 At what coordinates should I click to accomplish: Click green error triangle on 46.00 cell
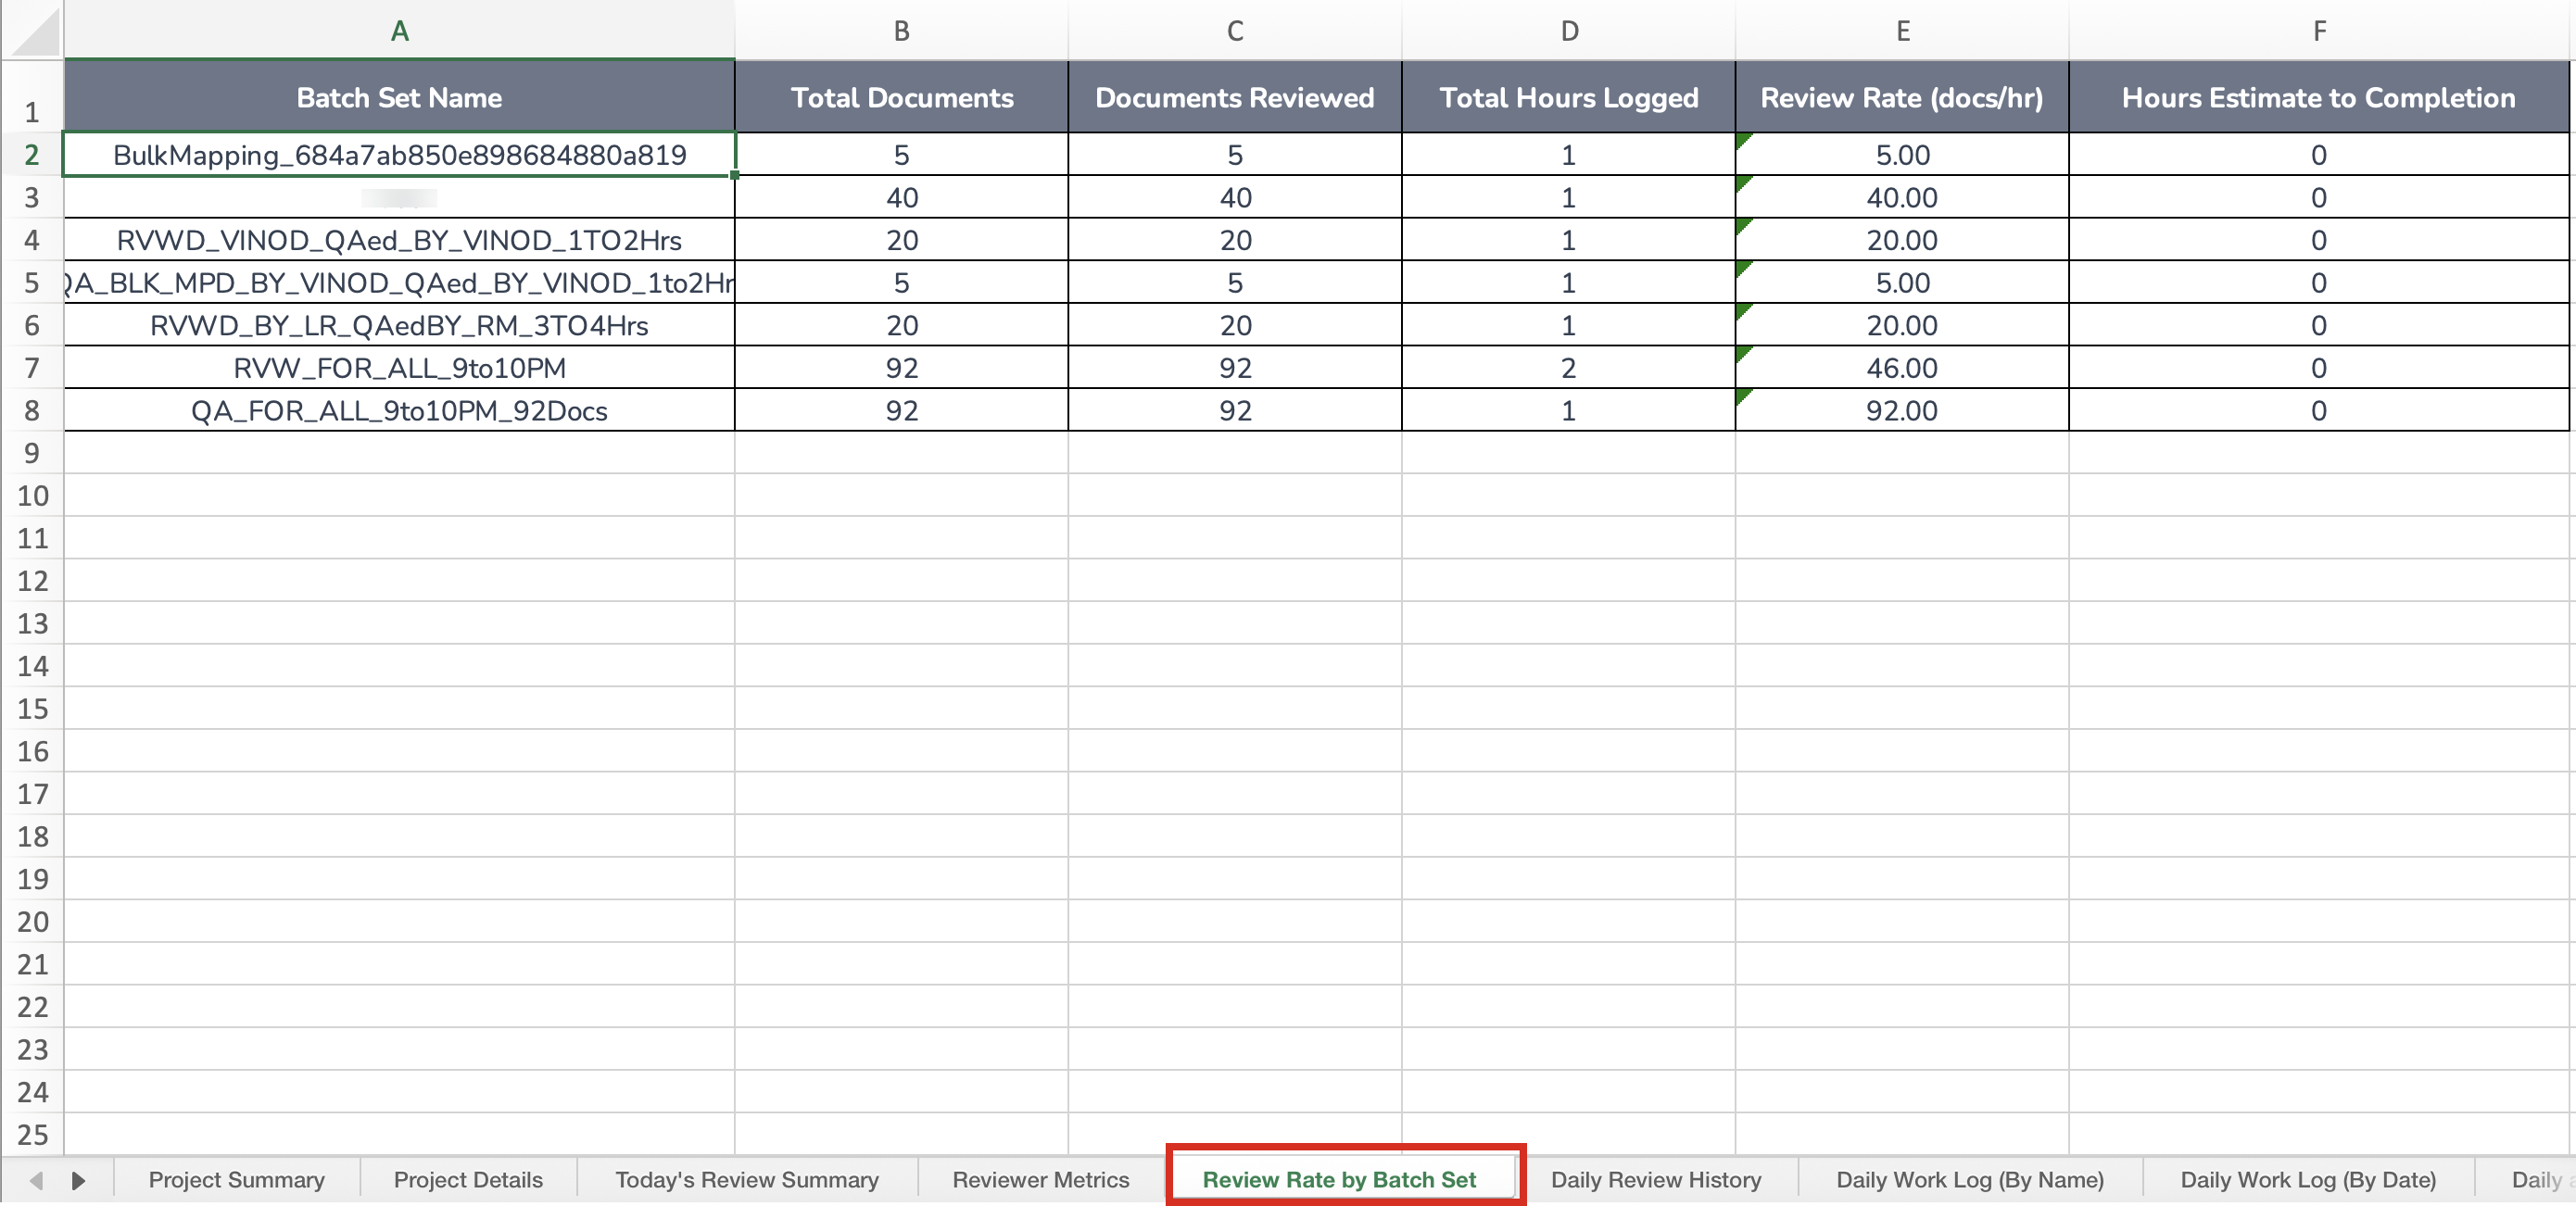pos(1744,354)
